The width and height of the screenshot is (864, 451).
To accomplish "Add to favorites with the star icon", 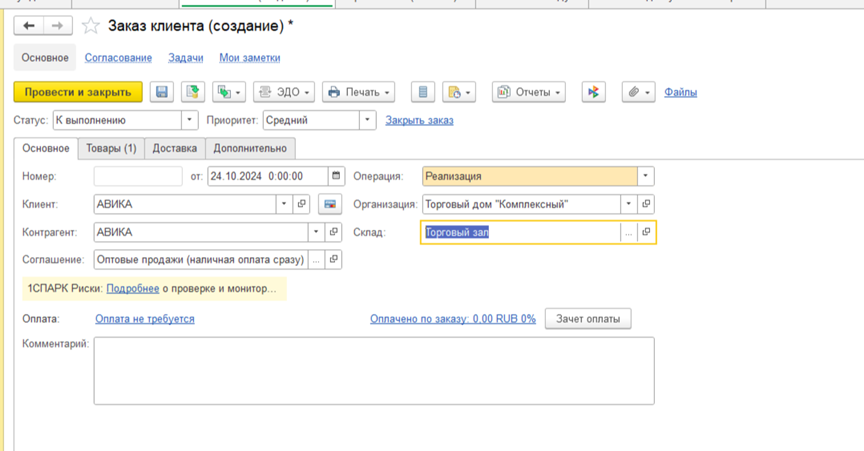I will pos(90,26).
